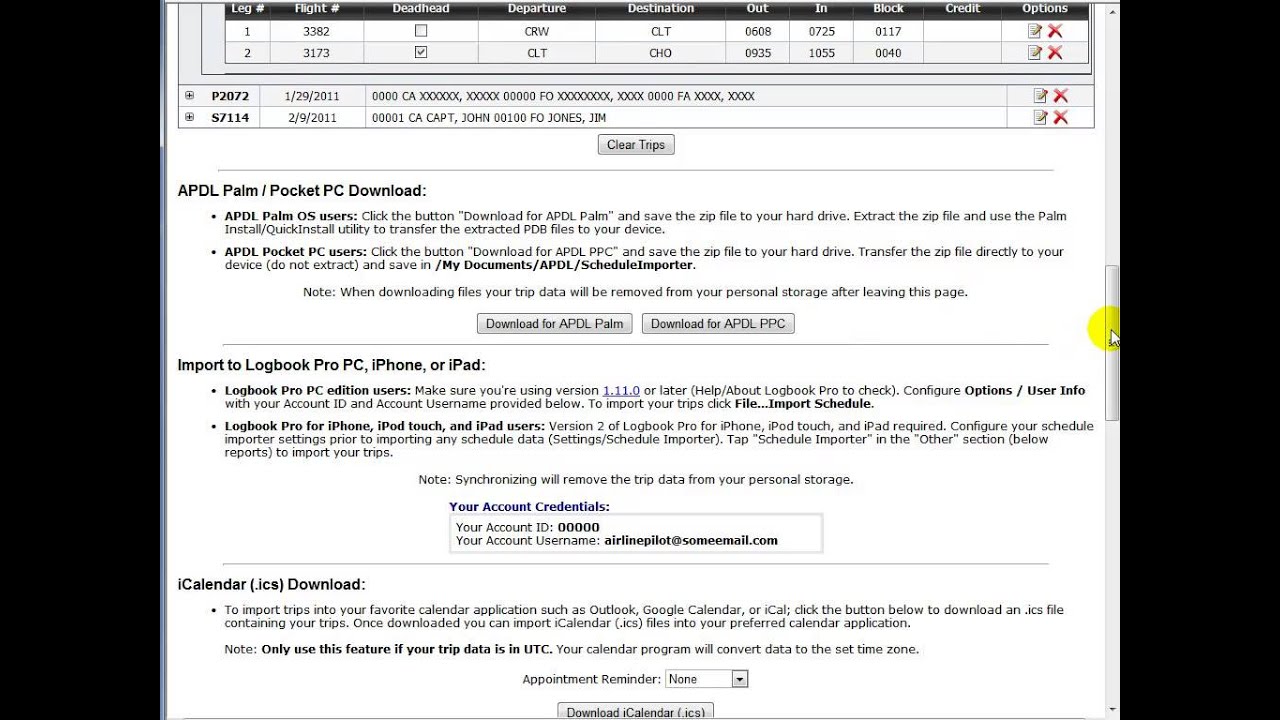Click block time 0040
This screenshot has width=1280, height=720.
(888, 53)
